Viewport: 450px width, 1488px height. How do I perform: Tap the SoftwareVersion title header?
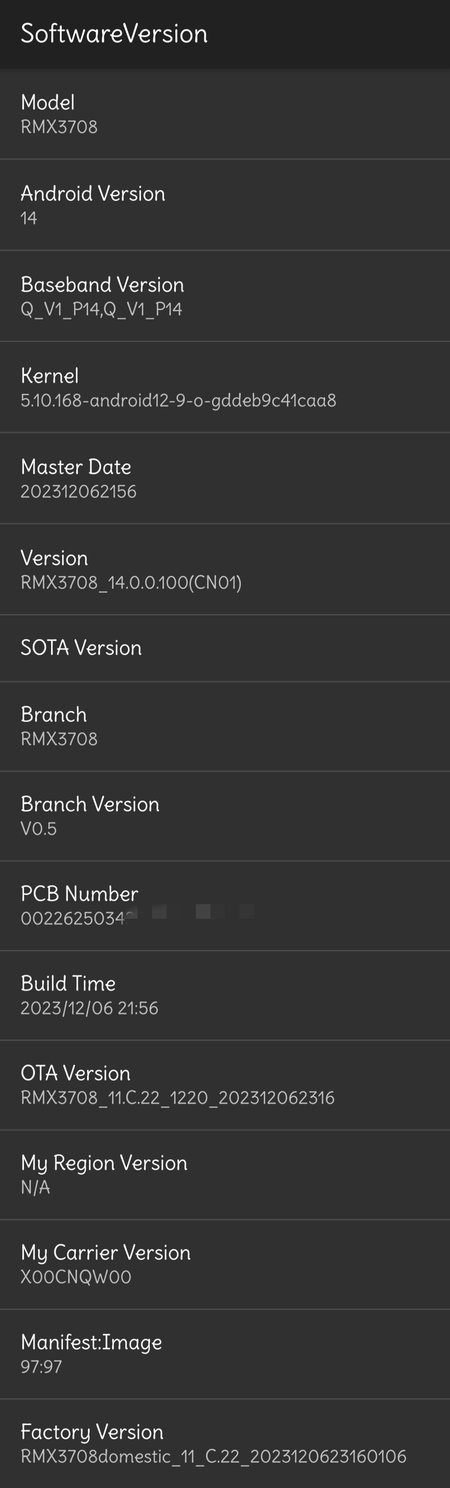click(114, 33)
